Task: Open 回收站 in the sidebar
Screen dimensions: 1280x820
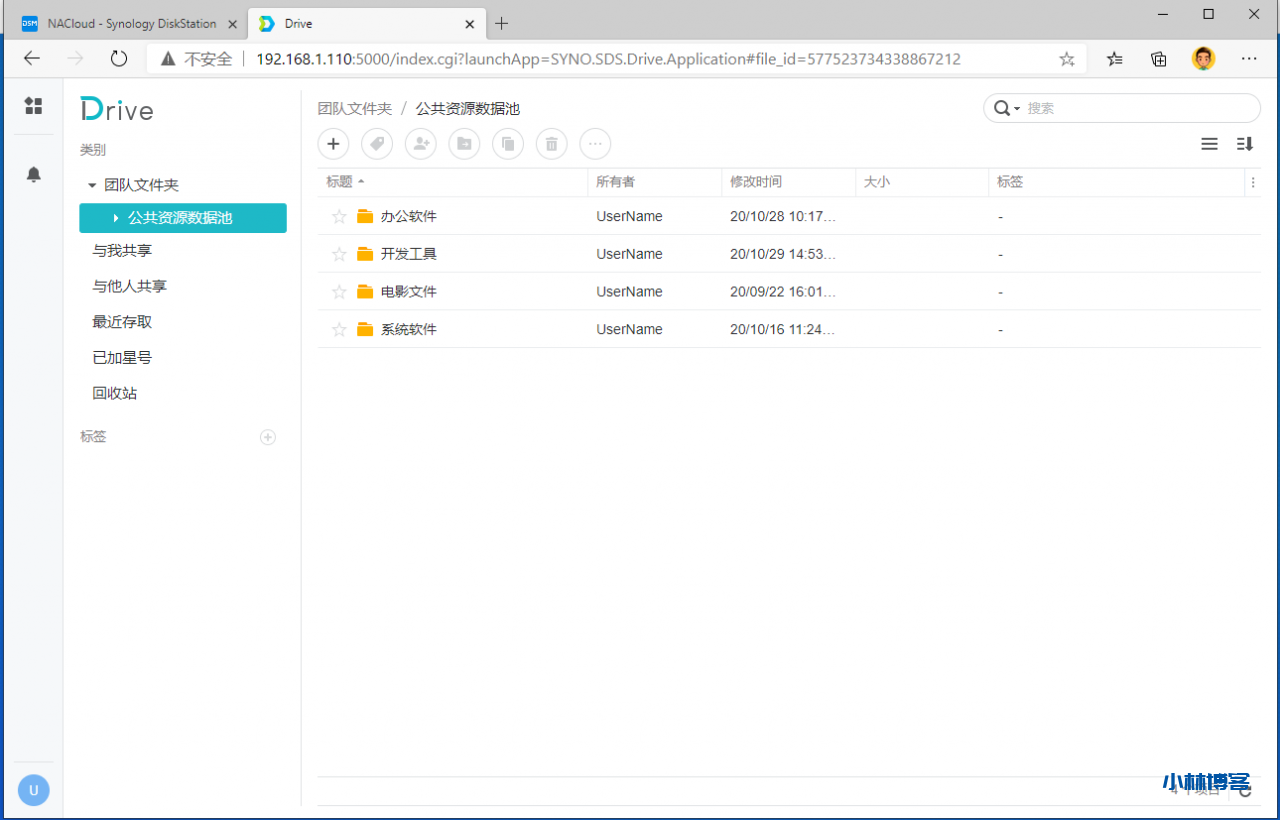Action: coord(115,393)
